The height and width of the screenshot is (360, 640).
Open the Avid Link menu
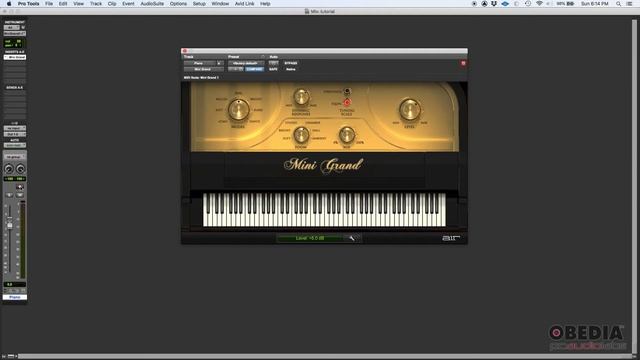pyautogui.click(x=244, y=4)
